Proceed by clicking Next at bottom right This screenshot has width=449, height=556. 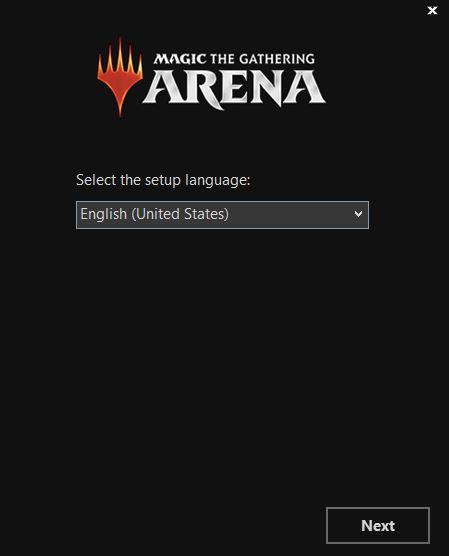[378, 526]
